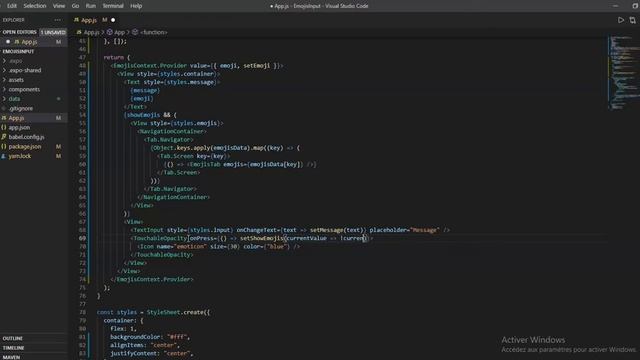
Task: Collapse the Open Editors section
Action: [x=19, y=32]
